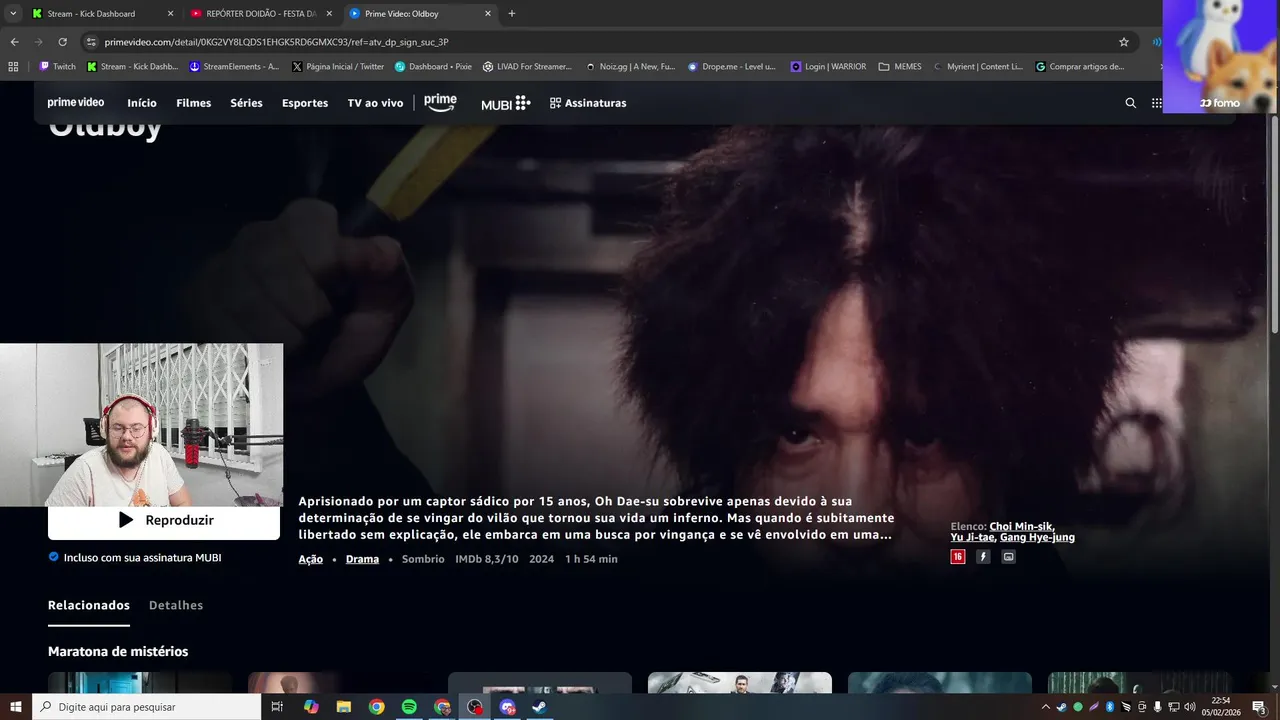Bookmark this page with star icon
Screen dimensions: 1280x720
click(x=1124, y=42)
